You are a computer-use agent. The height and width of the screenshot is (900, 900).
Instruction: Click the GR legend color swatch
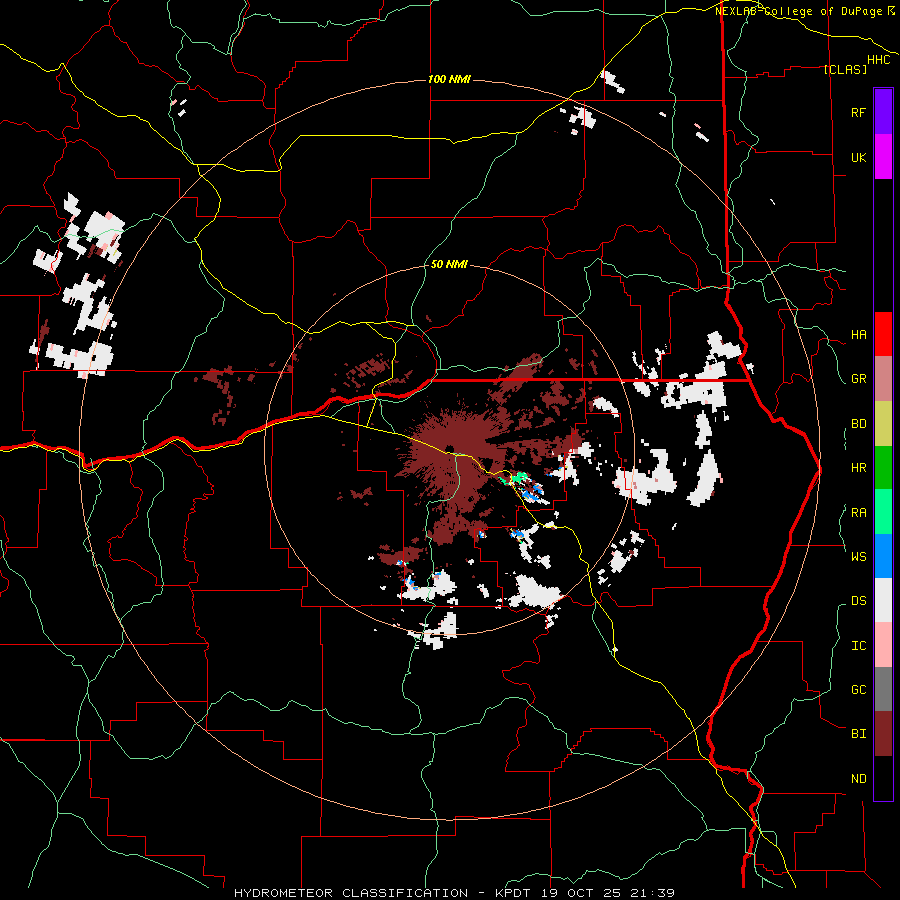pyautogui.click(x=883, y=379)
